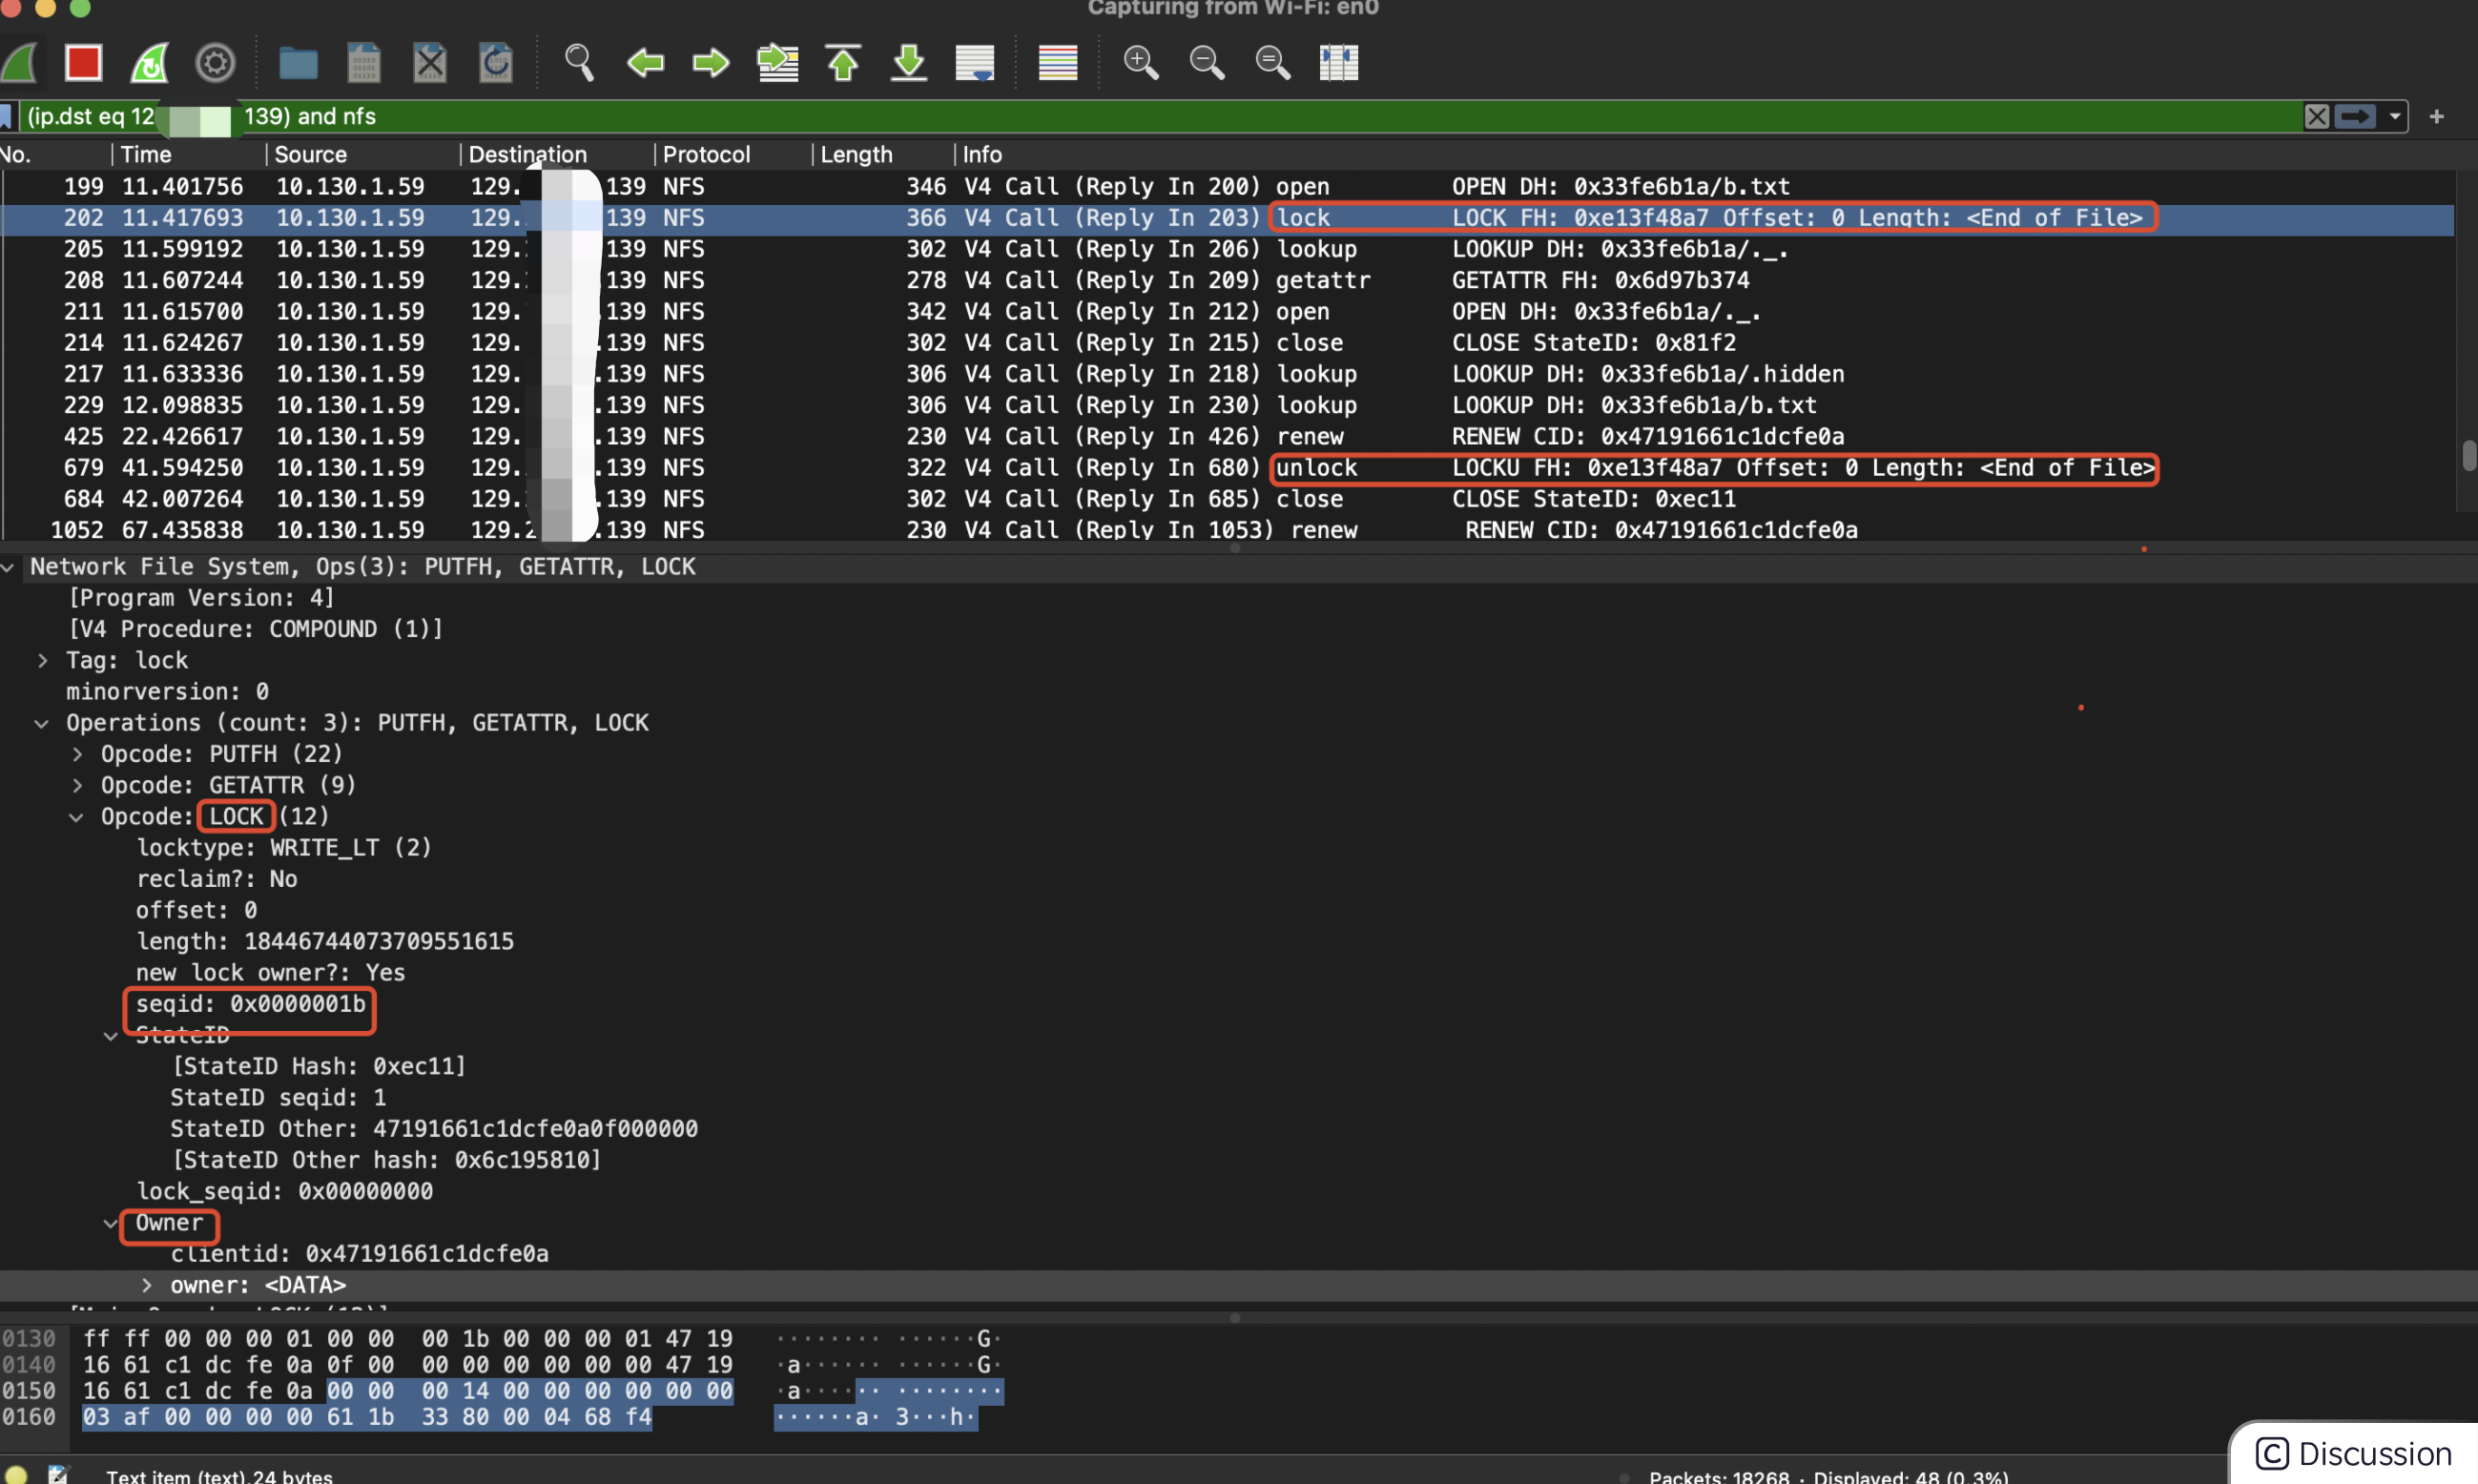
Task: Close the capture file with the X document icon
Action: click(430, 63)
